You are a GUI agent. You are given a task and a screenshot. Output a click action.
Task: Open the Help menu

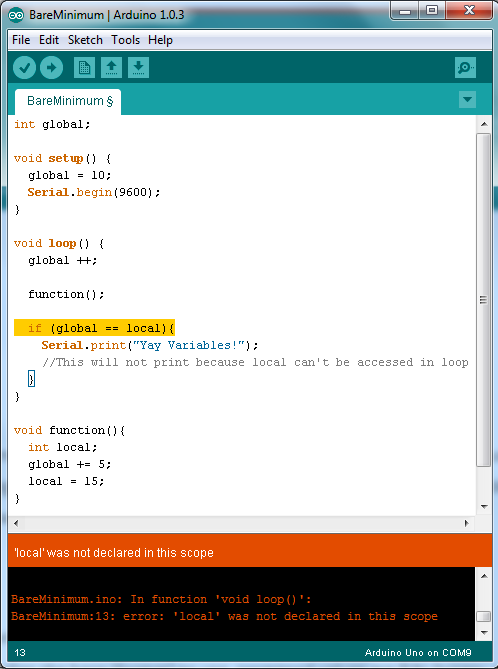[160, 40]
